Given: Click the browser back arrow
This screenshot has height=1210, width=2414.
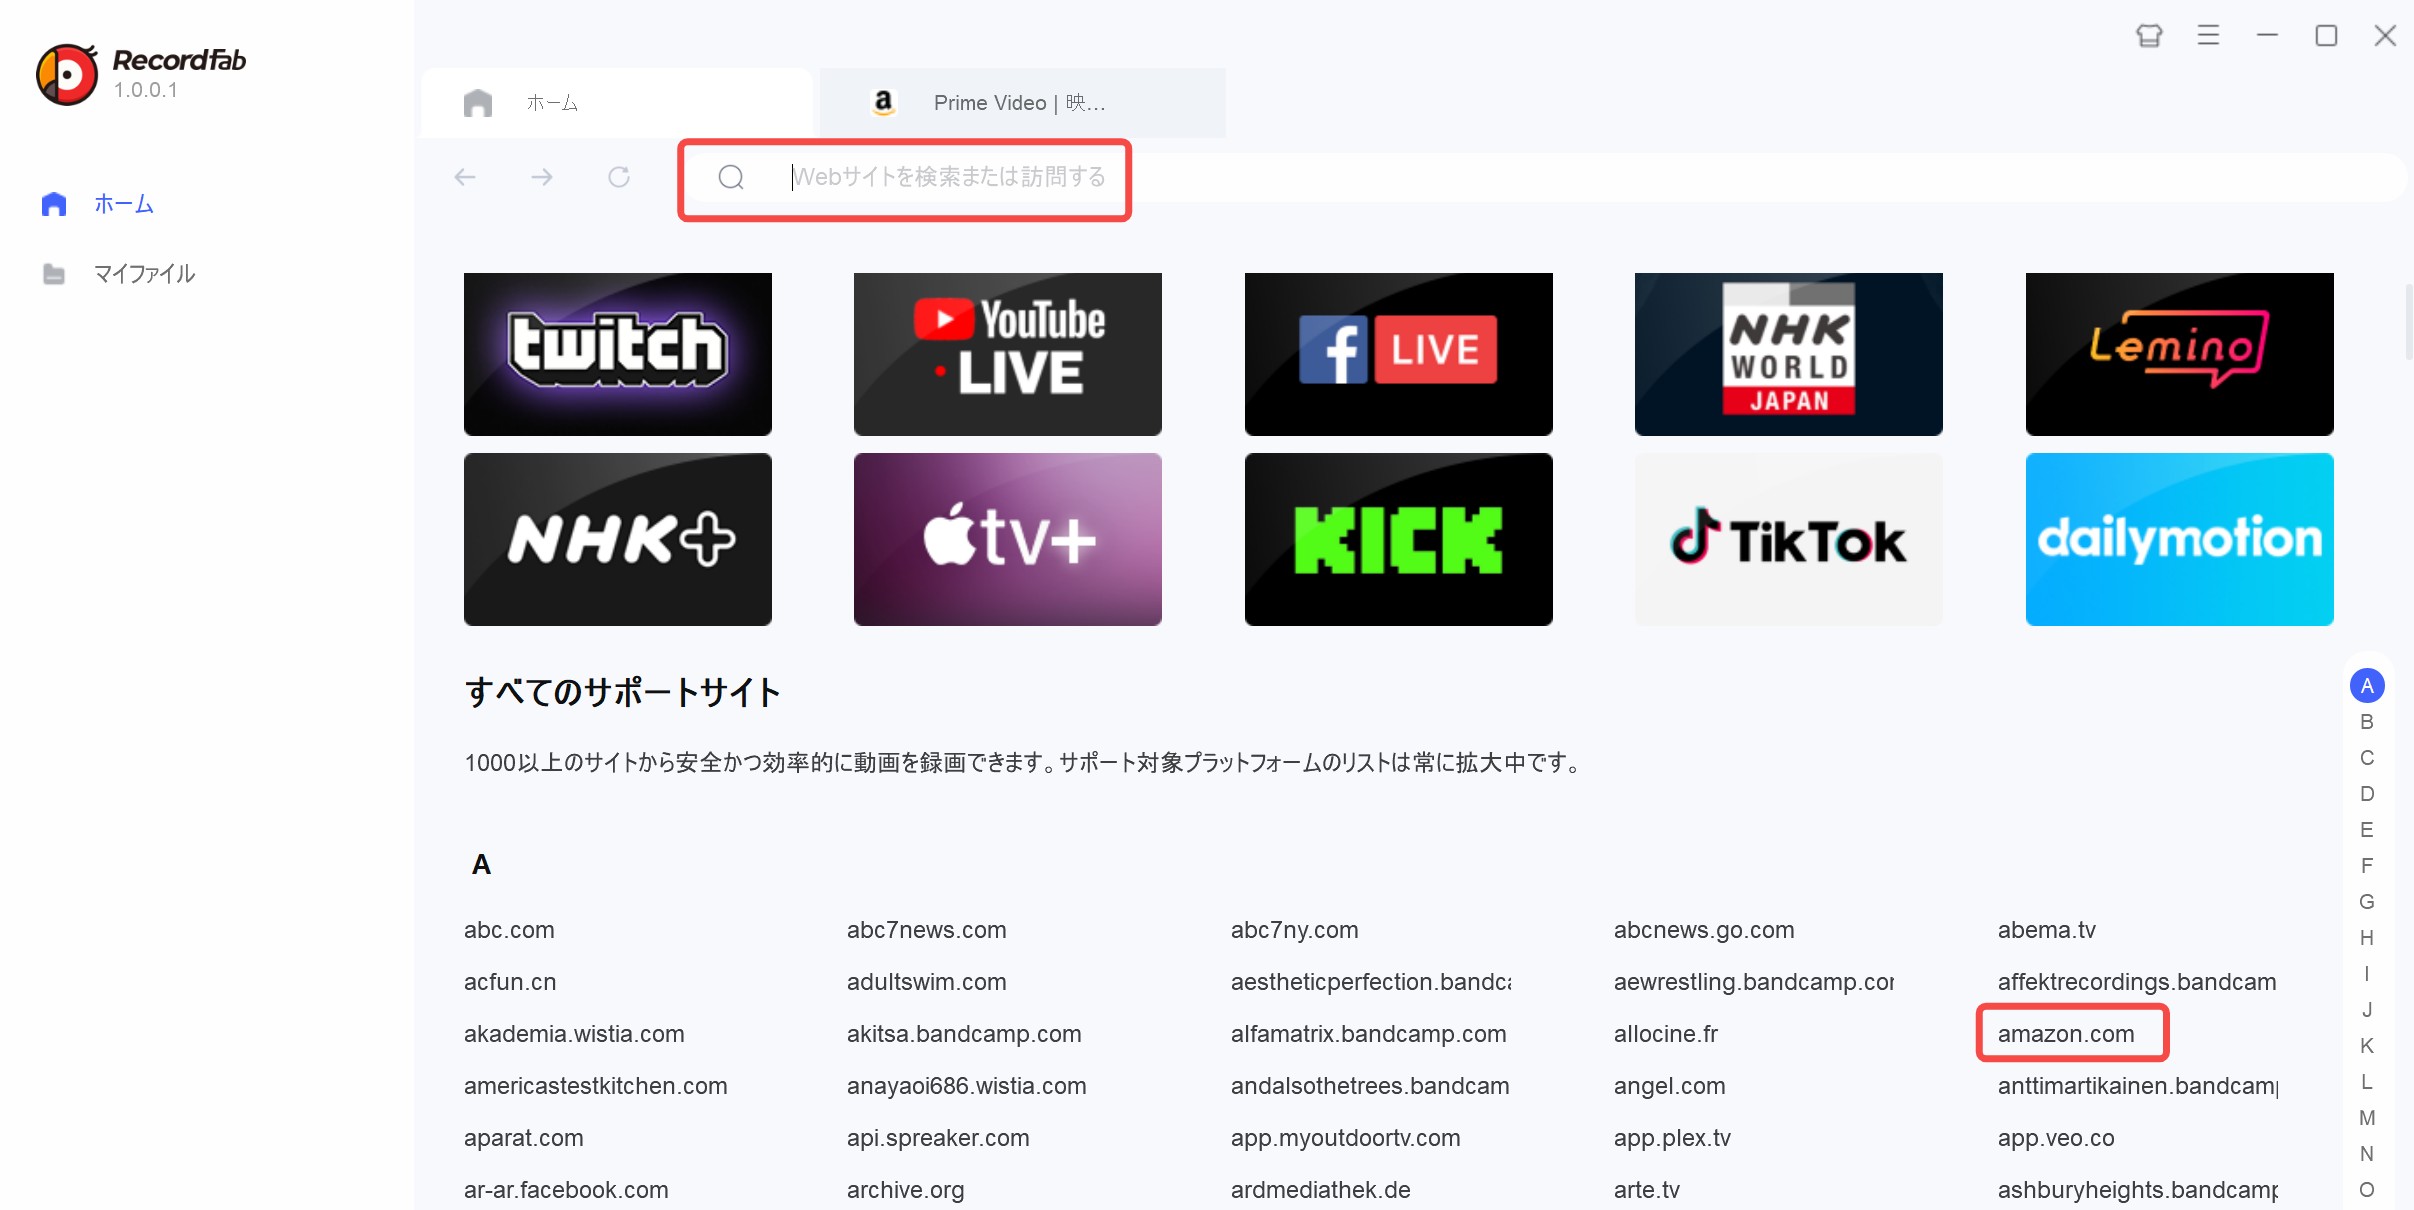Looking at the screenshot, I should [465, 177].
